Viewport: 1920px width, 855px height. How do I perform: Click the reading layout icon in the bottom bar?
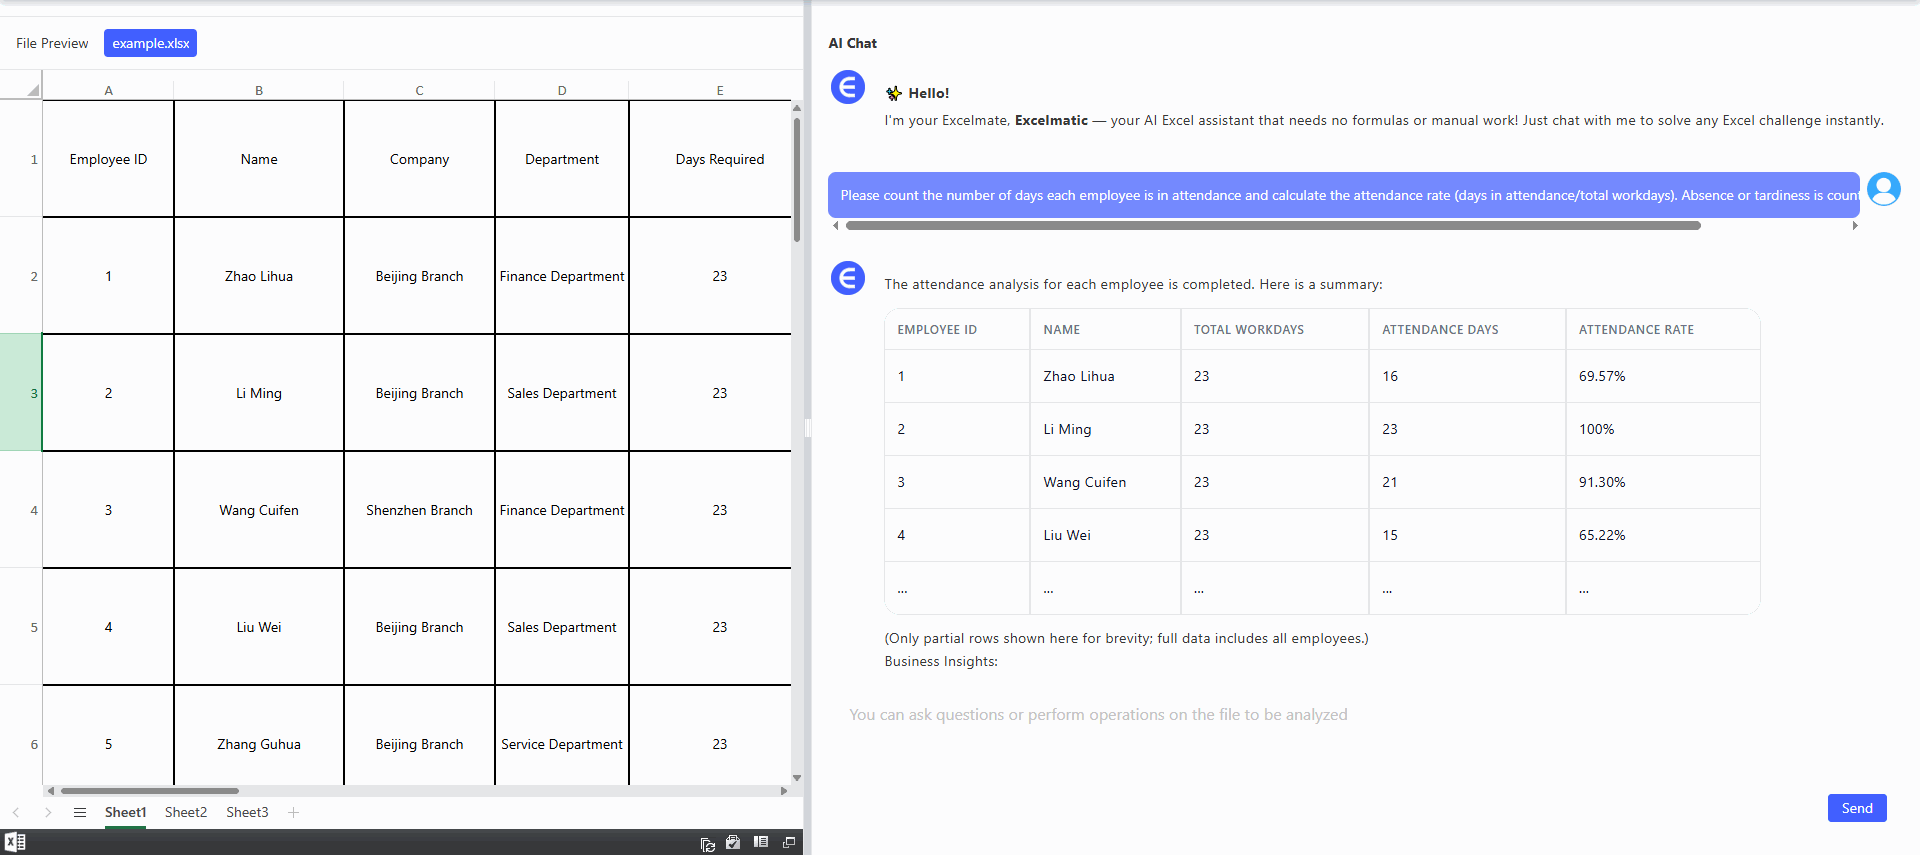761,842
